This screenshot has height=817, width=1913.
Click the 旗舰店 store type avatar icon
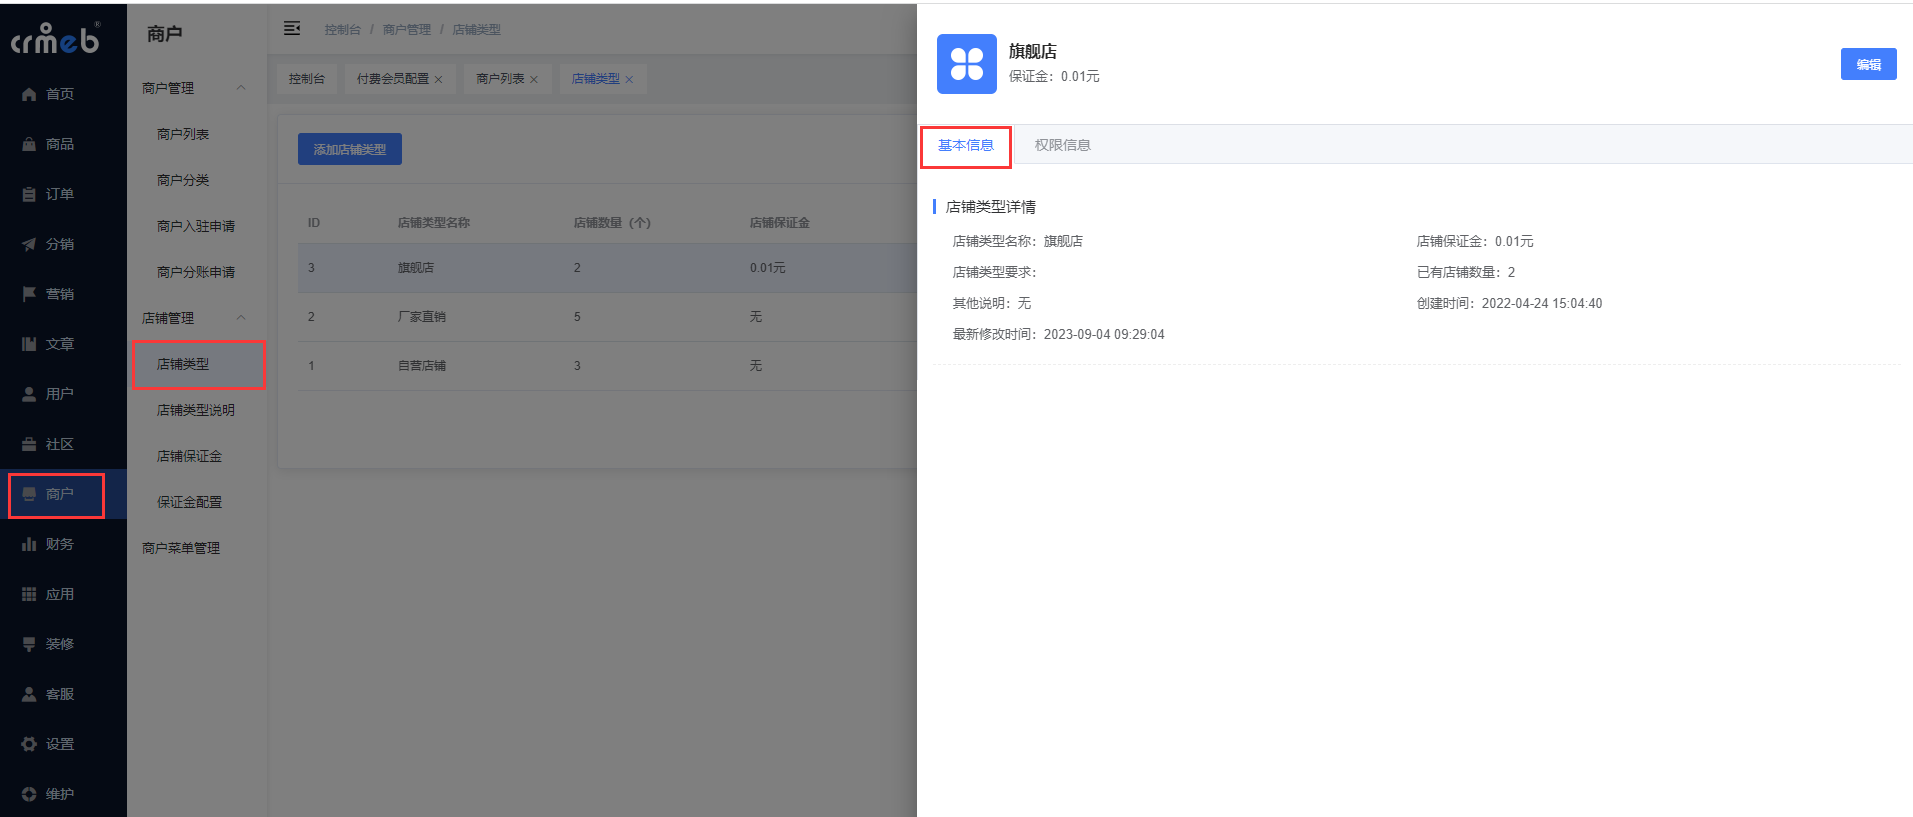[966, 64]
